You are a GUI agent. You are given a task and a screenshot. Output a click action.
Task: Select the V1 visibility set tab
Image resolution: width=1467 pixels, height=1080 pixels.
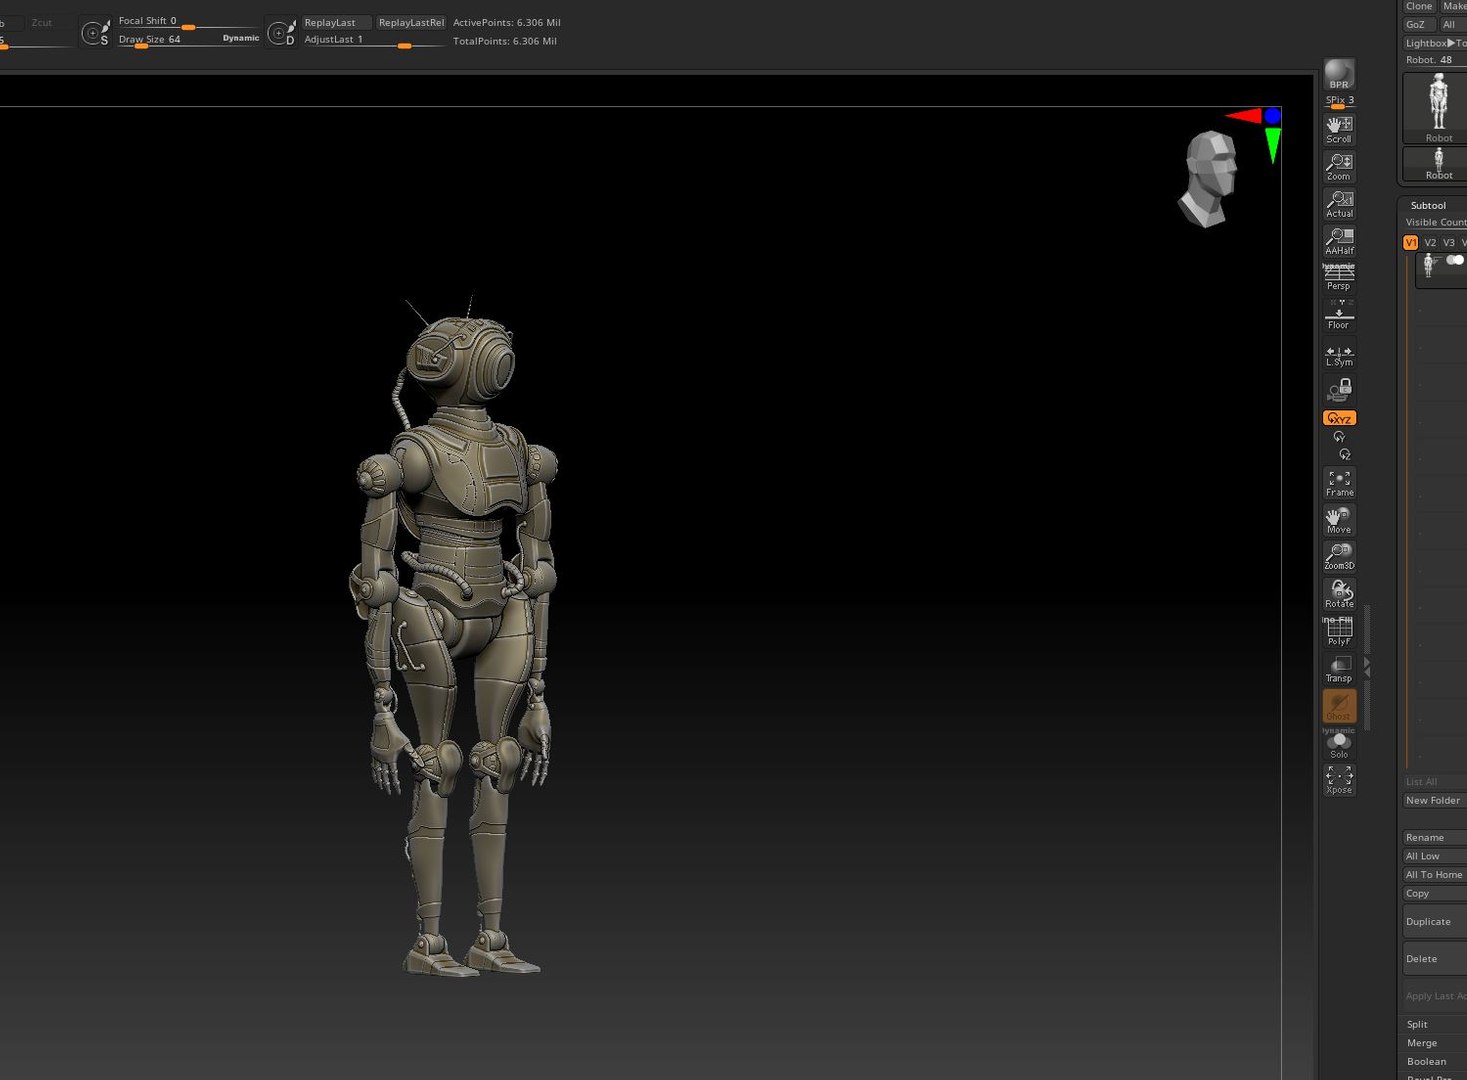1411,242
